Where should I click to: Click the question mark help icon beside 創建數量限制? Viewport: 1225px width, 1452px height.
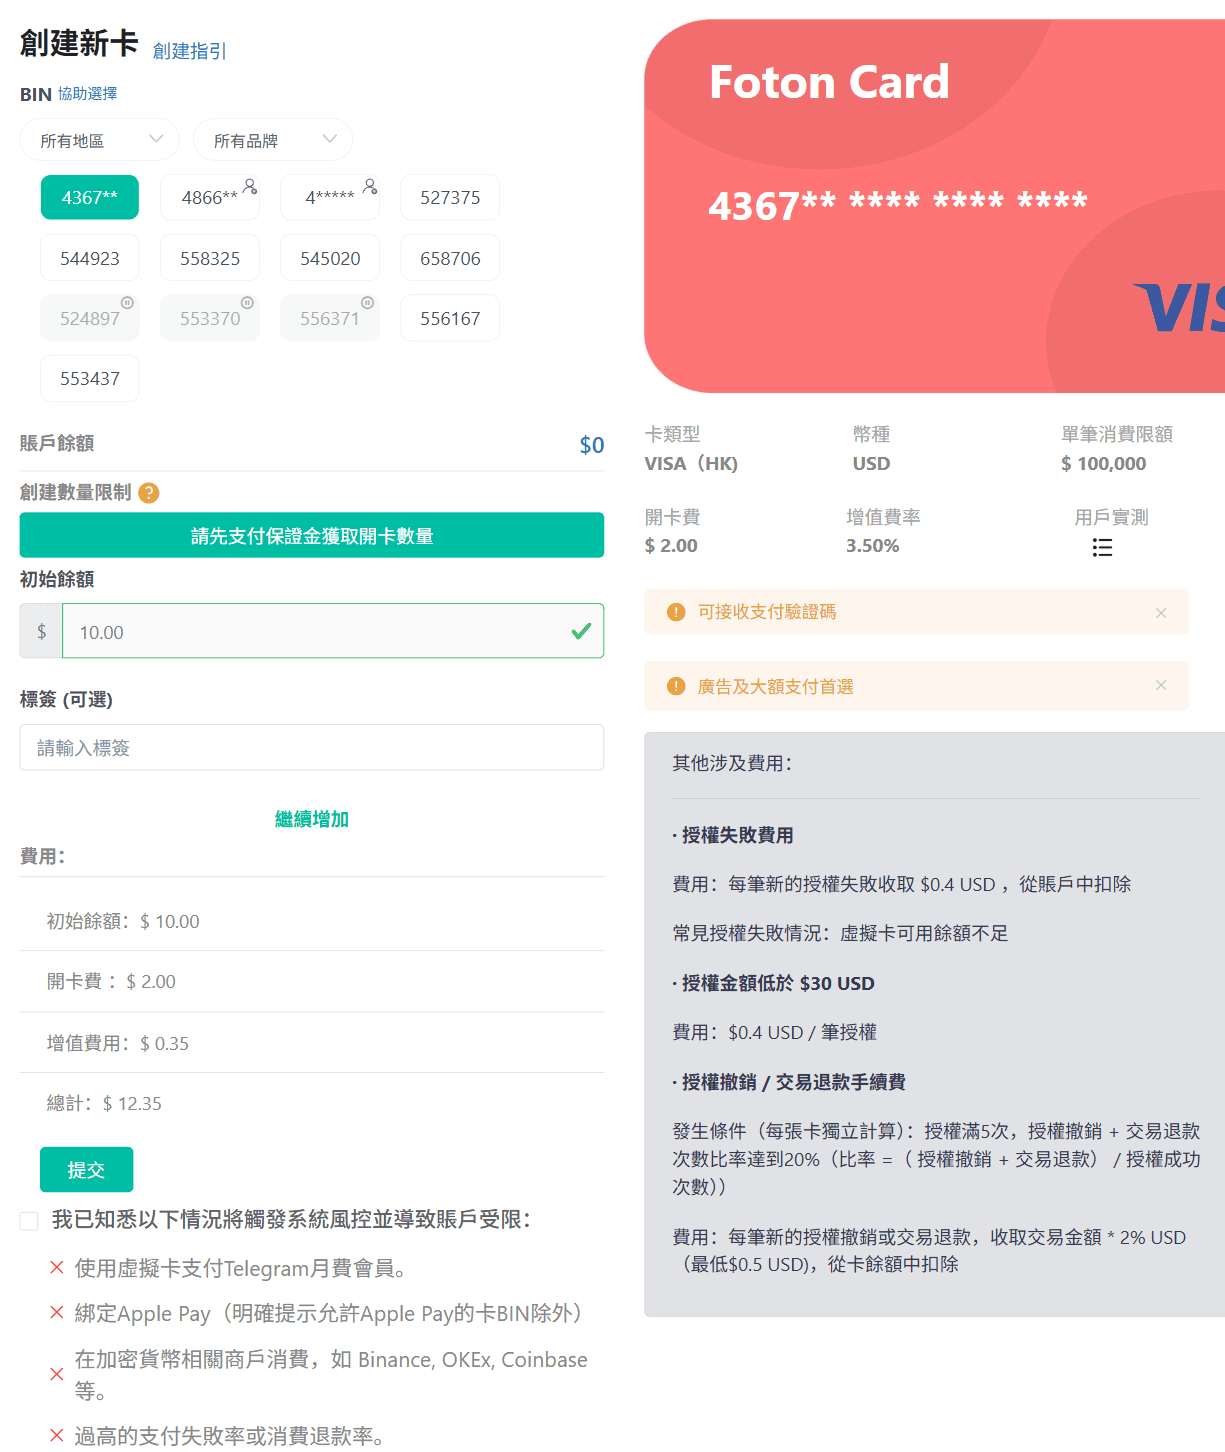(x=149, y=493)
